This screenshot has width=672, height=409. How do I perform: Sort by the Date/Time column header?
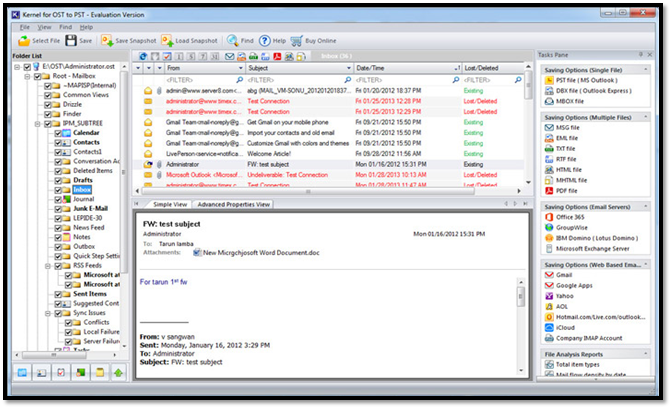pos(407,68)
